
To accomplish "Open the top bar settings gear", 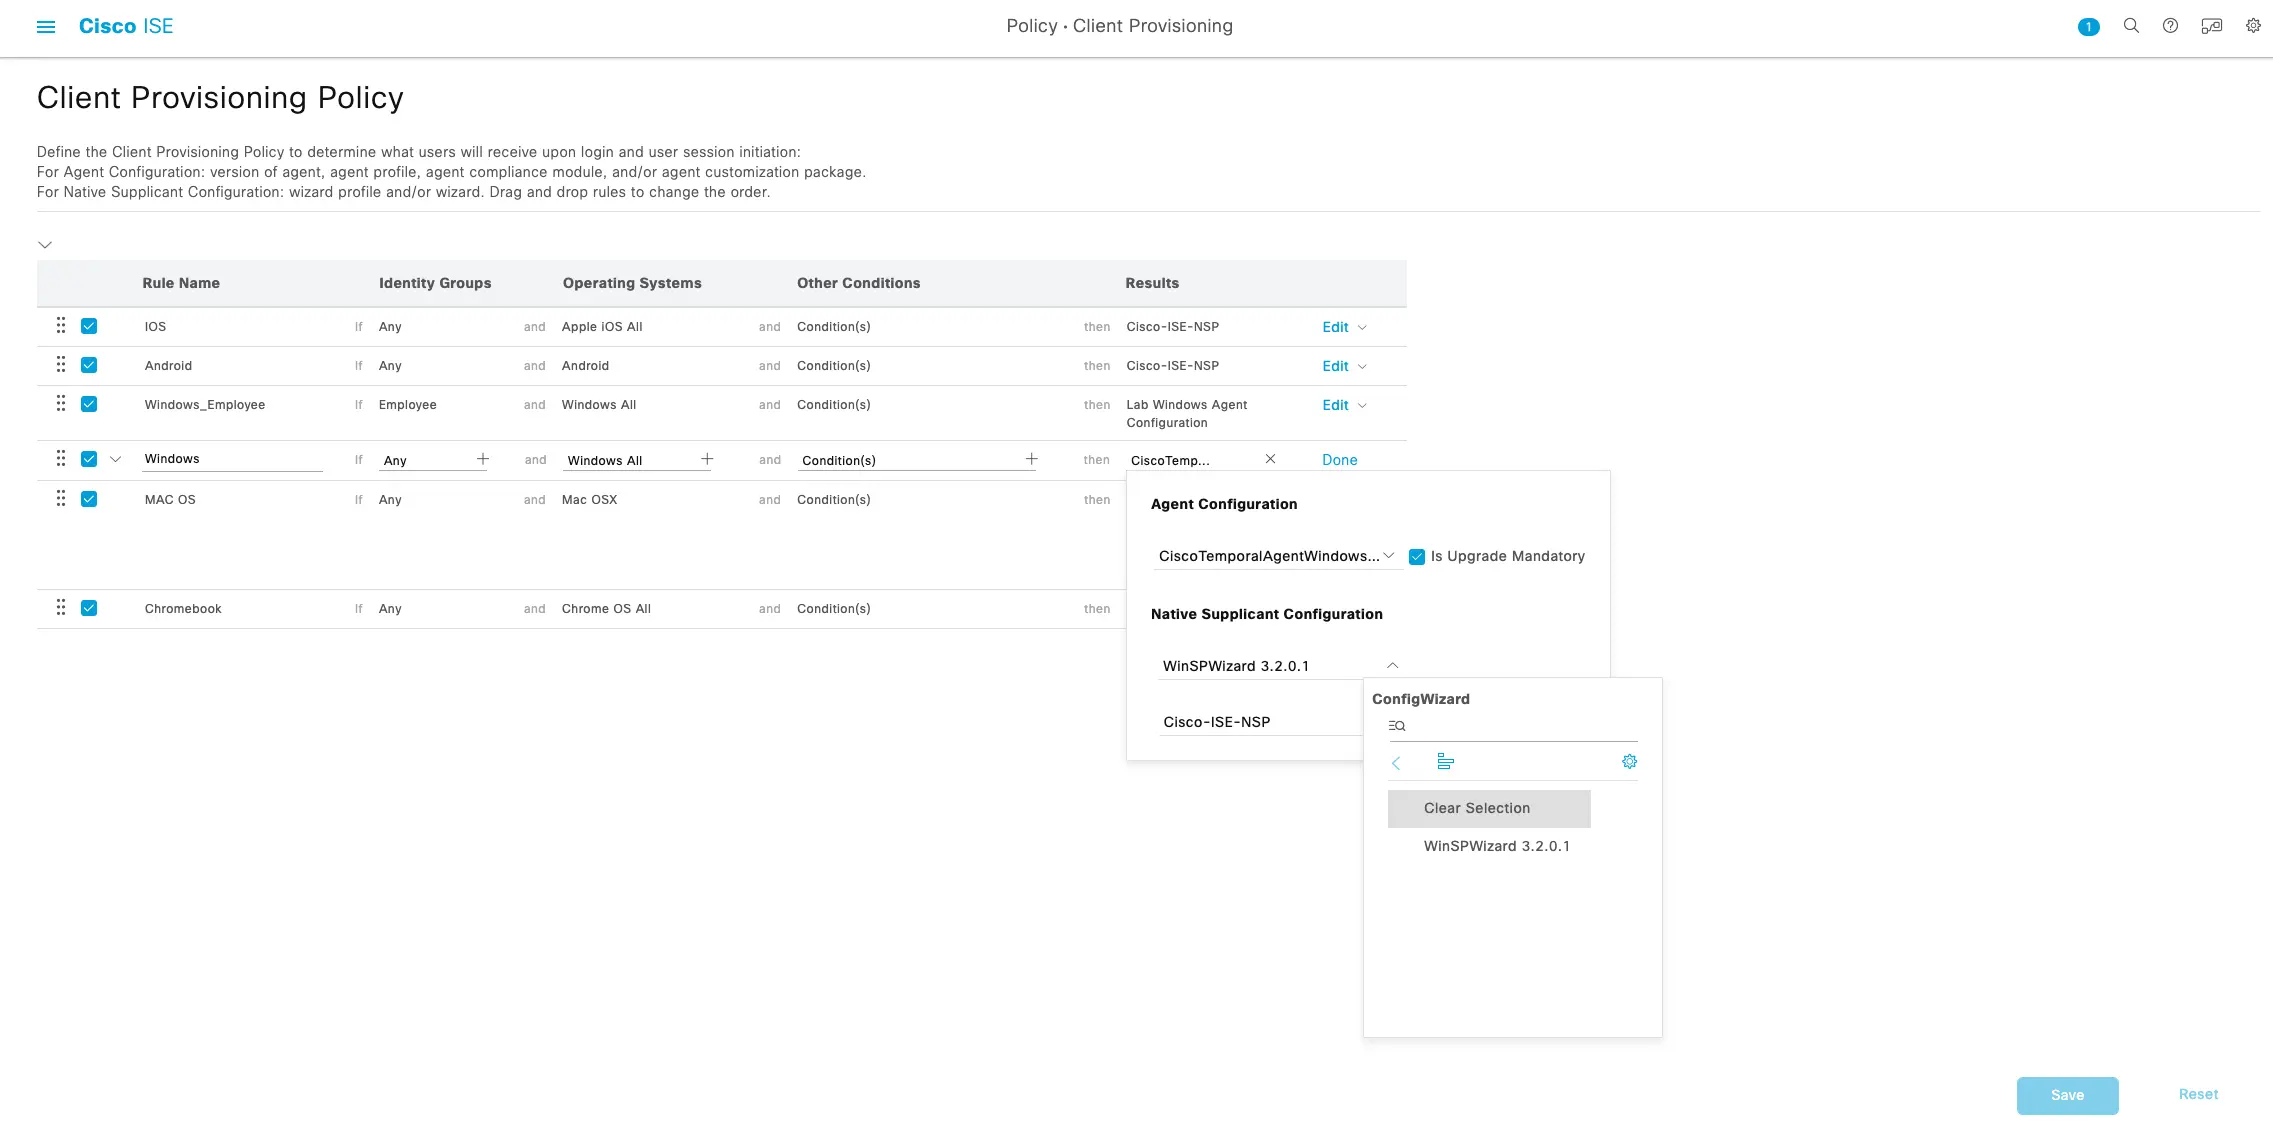I will point(2253,26).
